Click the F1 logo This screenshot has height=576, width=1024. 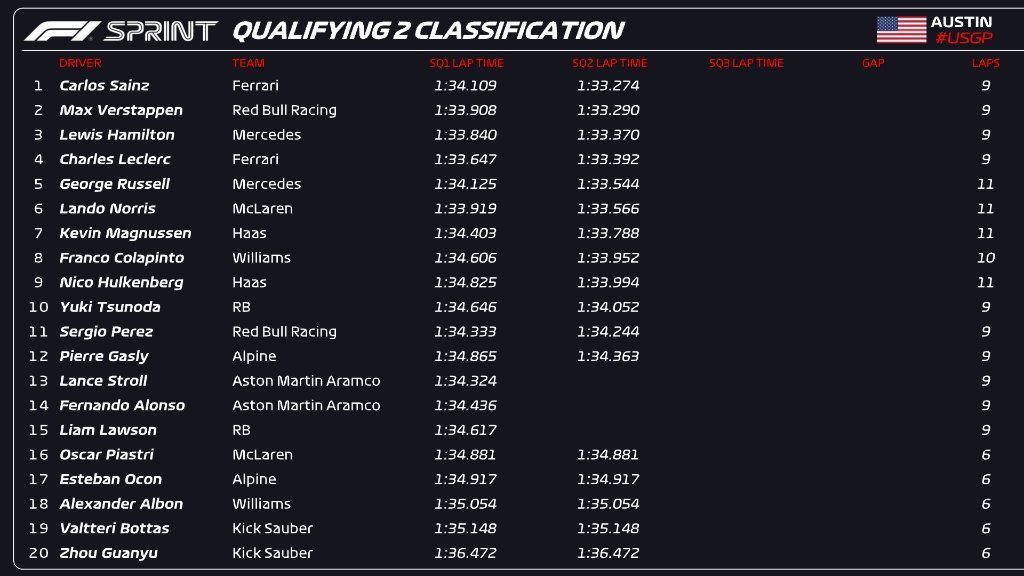(x=61, y=31)
